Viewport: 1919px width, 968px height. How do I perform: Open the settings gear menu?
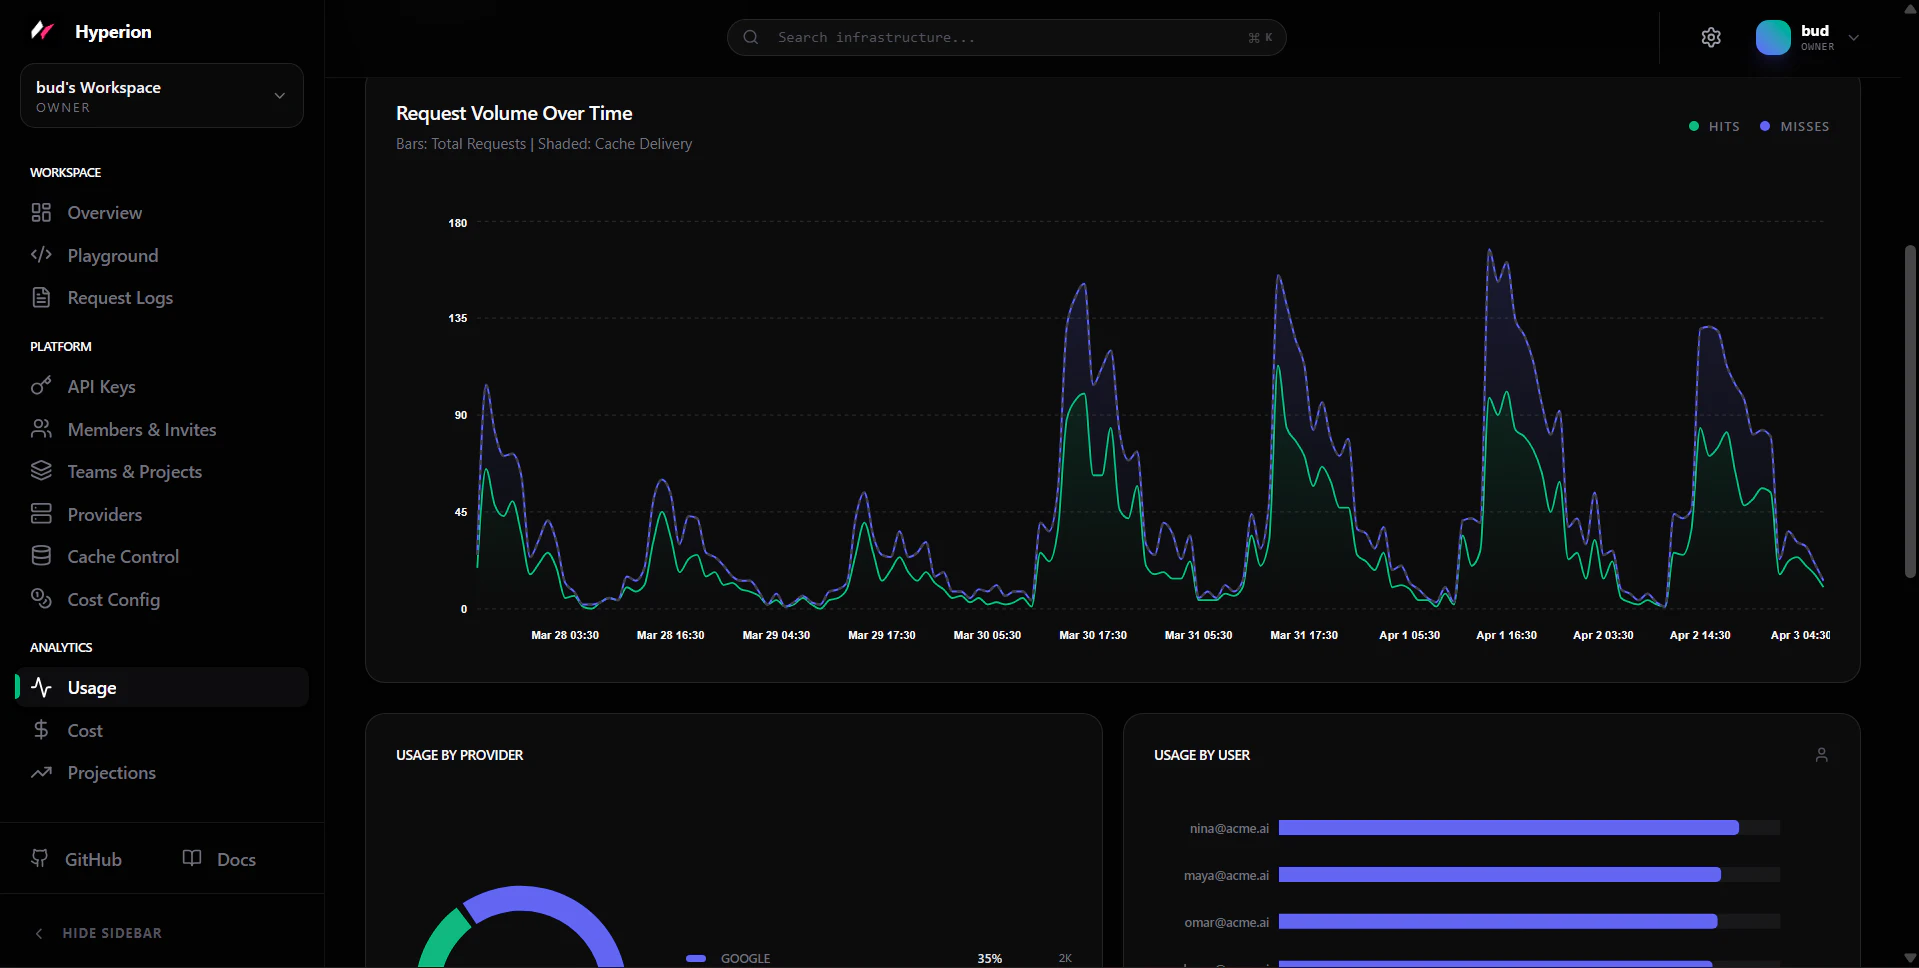1710,37
